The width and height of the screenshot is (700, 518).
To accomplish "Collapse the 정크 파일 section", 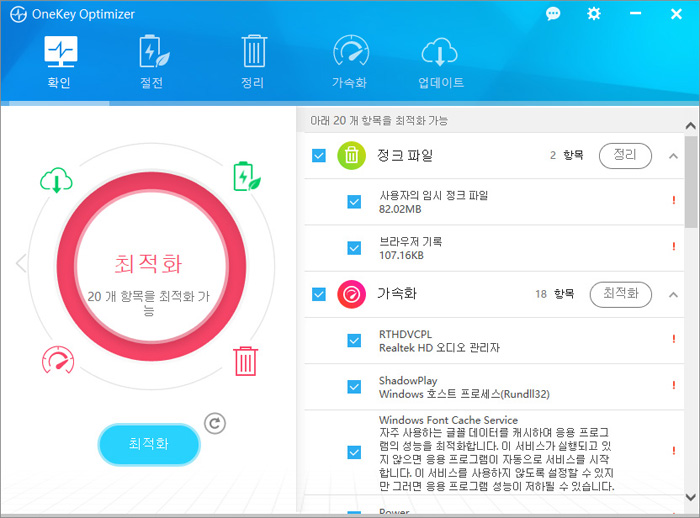I will click(673, 156).
